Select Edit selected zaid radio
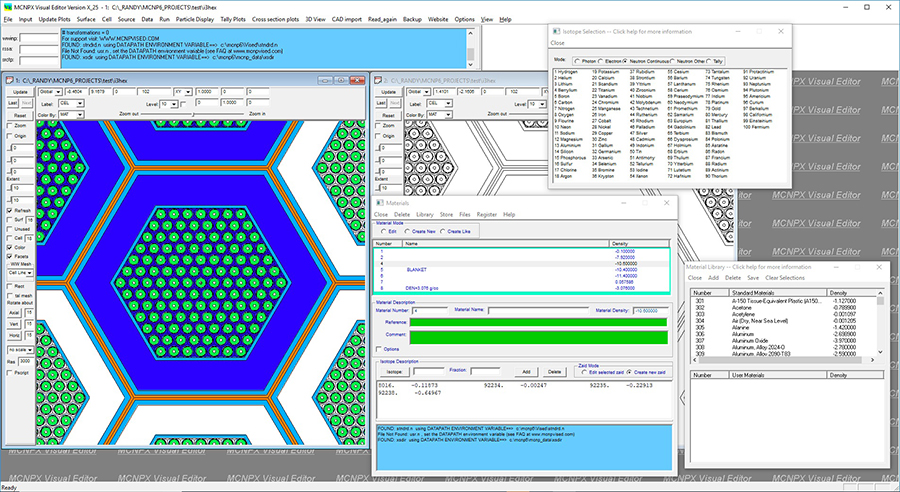Image resolution: width=900 pixels, height=492 pixels. [x=584, y=372]
